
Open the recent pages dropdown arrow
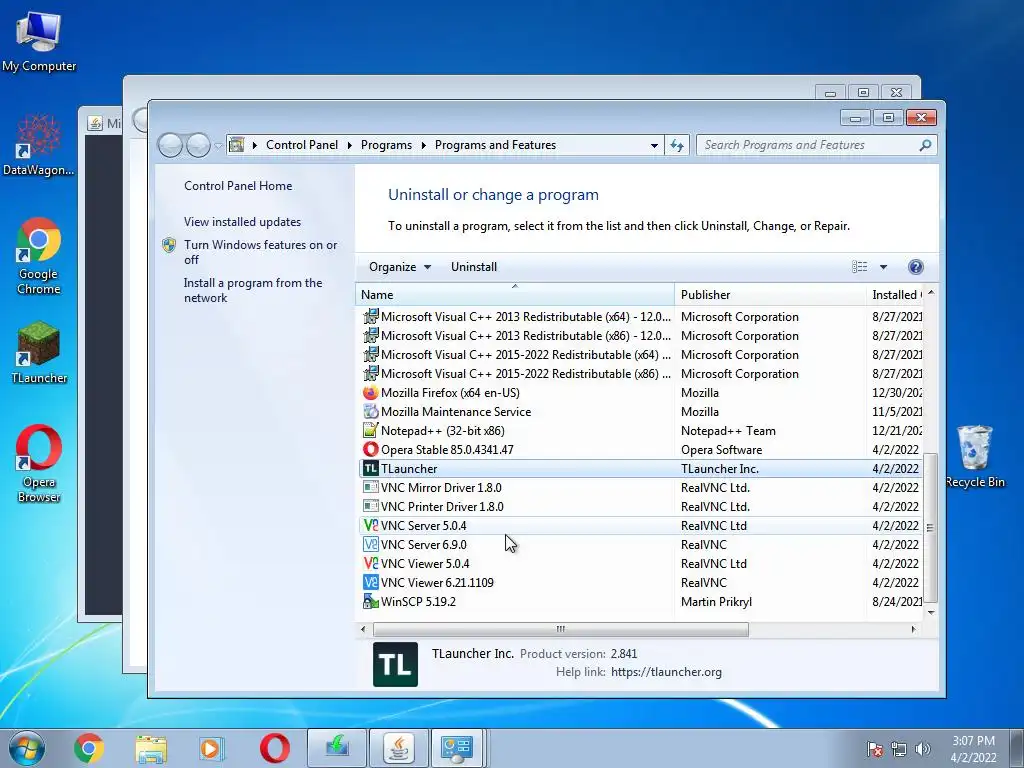pos(218,146)
